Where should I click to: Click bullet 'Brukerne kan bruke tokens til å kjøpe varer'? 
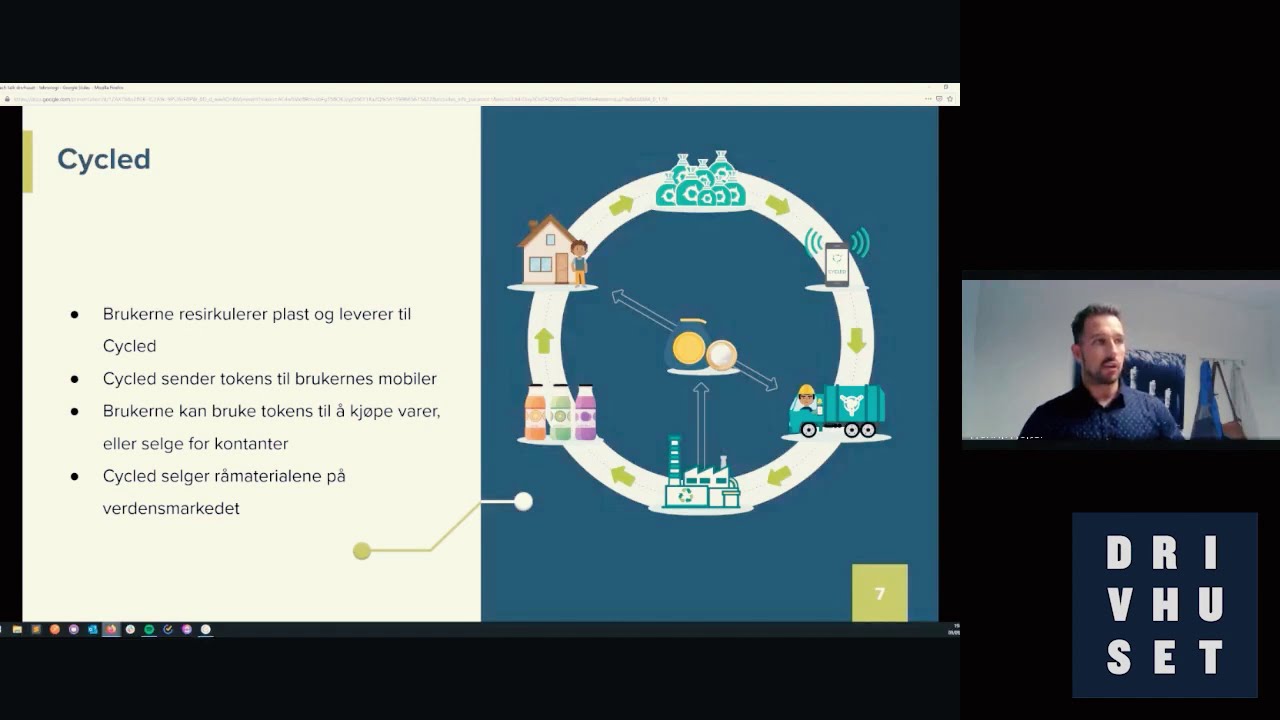pos(271,411)
